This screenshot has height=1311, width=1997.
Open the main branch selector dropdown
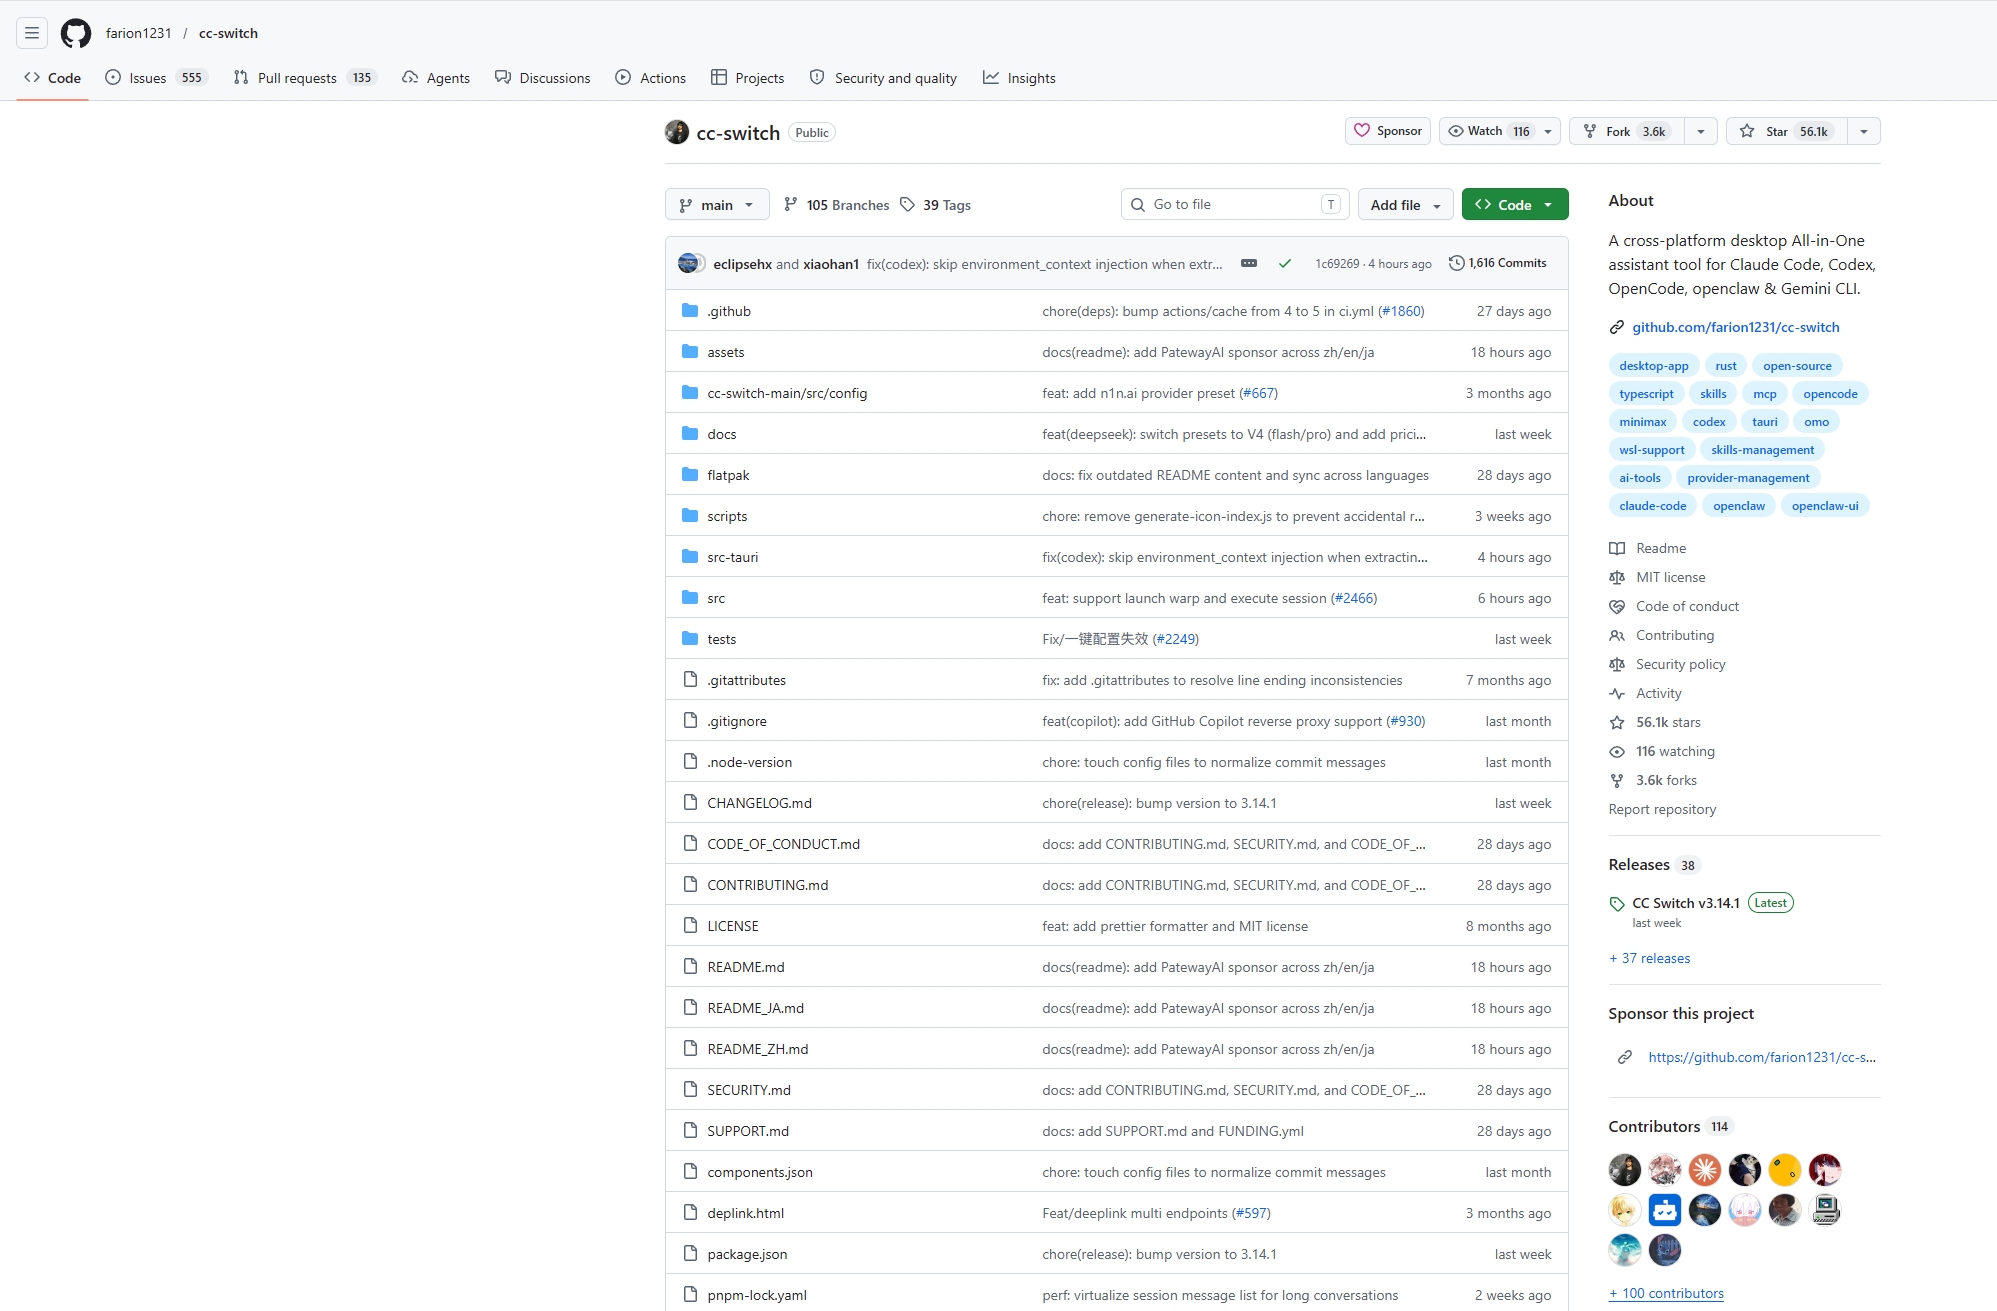[x=717, y=204]
